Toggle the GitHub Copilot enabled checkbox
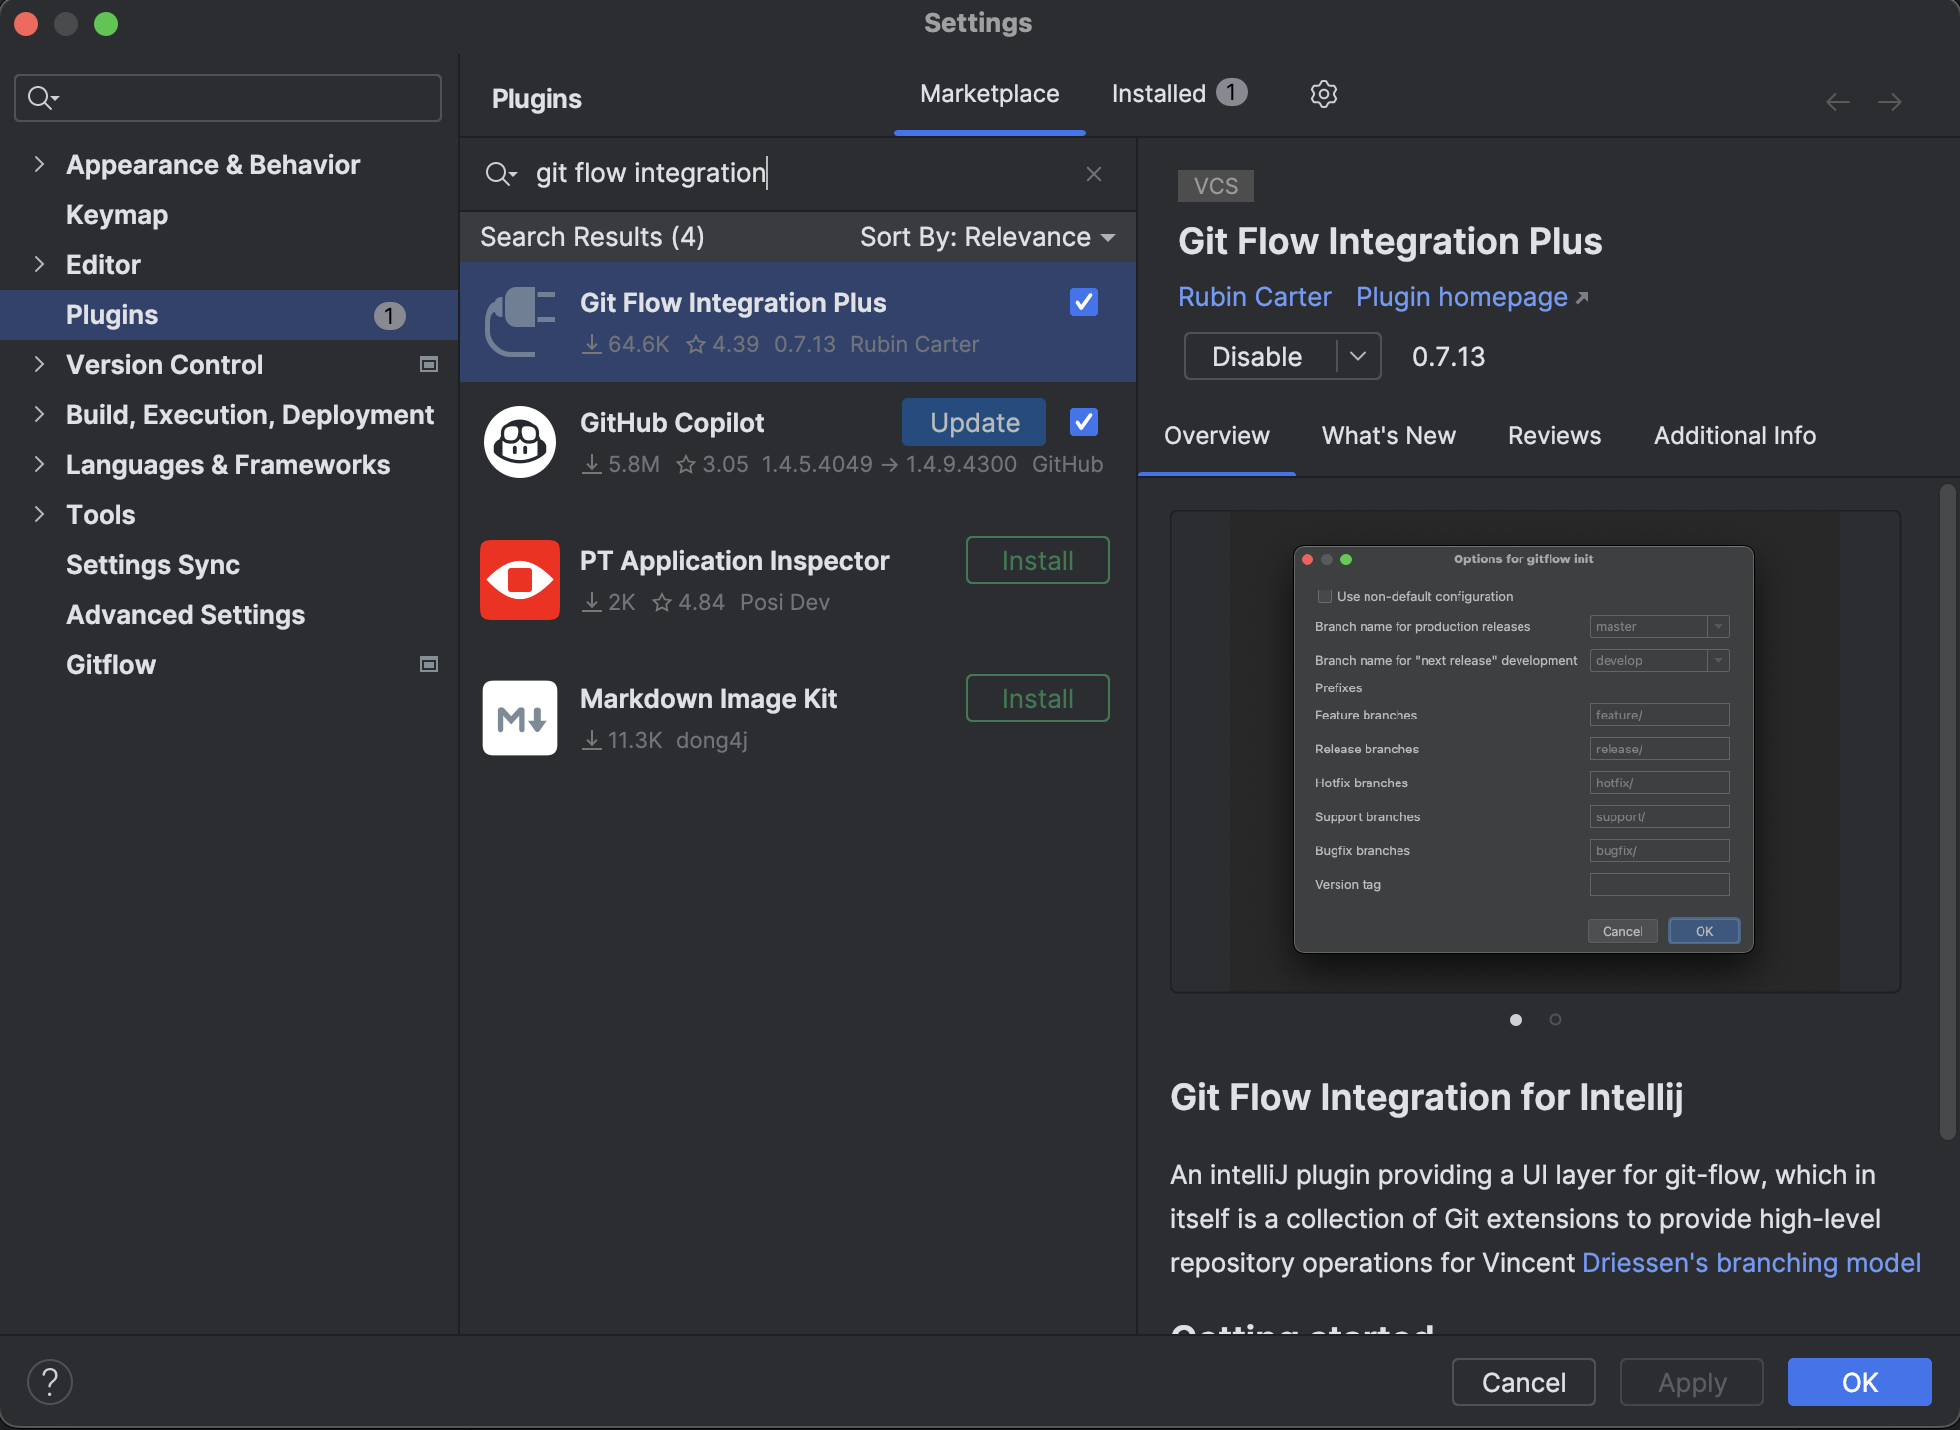Image resolution: width=1960 pixels, height=1430 pixels. tap(1084, 422)
